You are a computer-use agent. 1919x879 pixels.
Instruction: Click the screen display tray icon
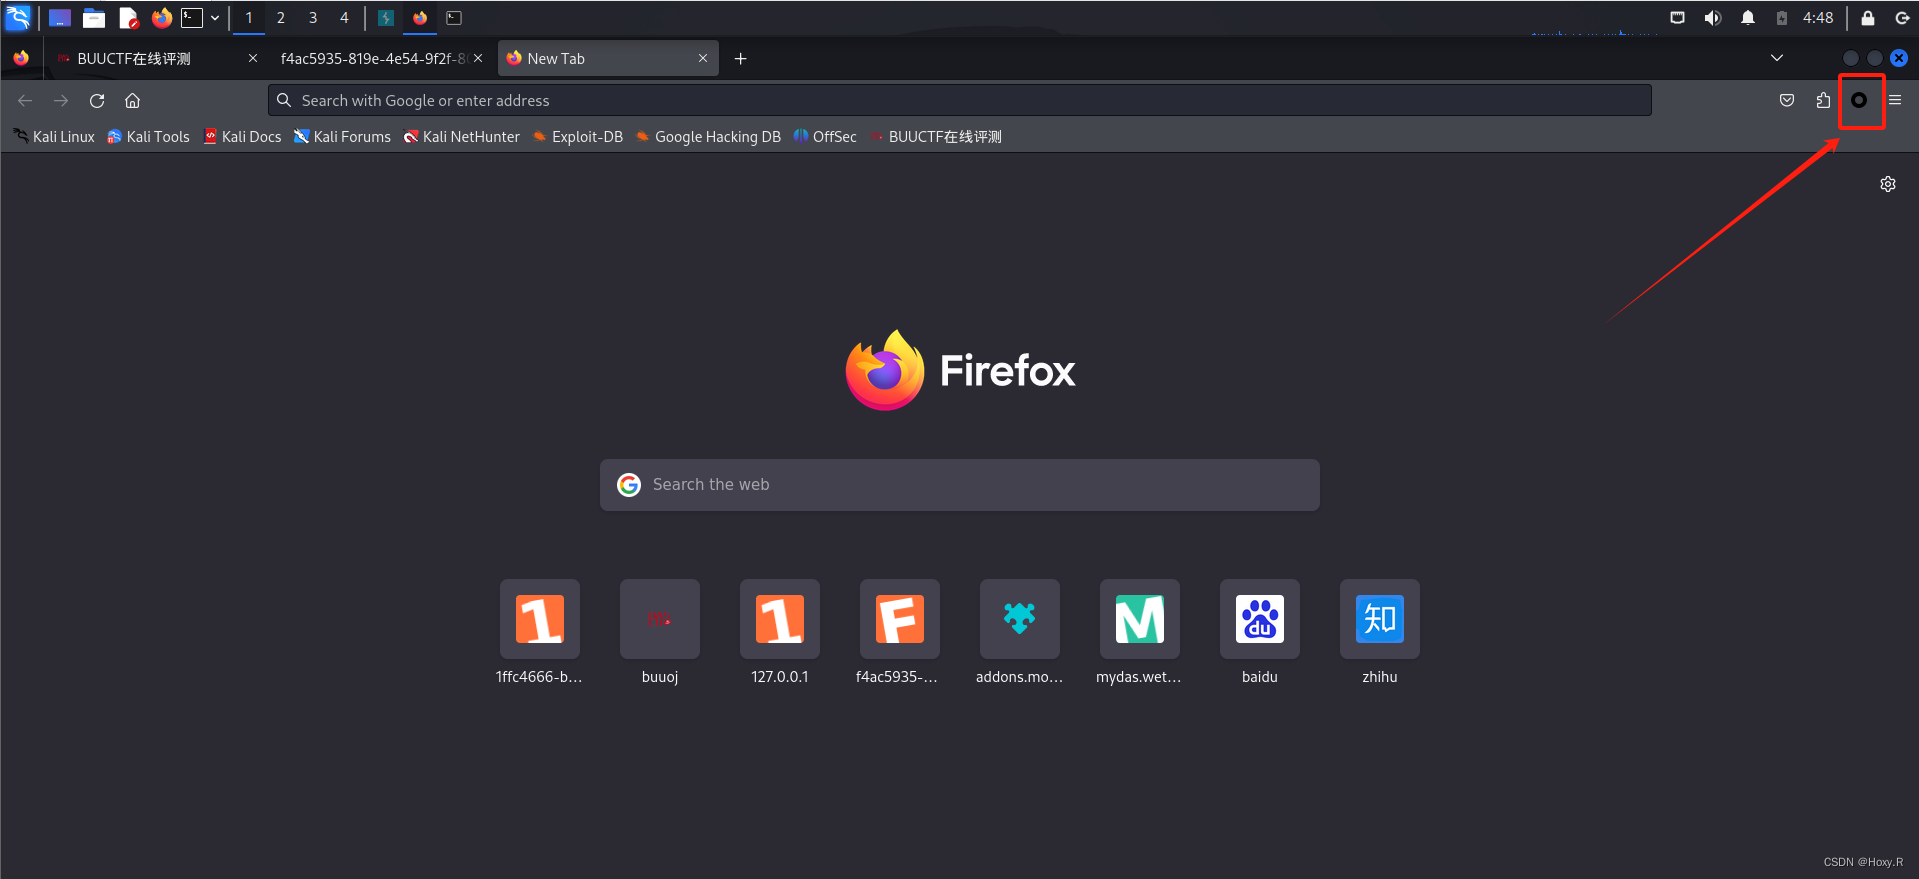point(1678,18)
